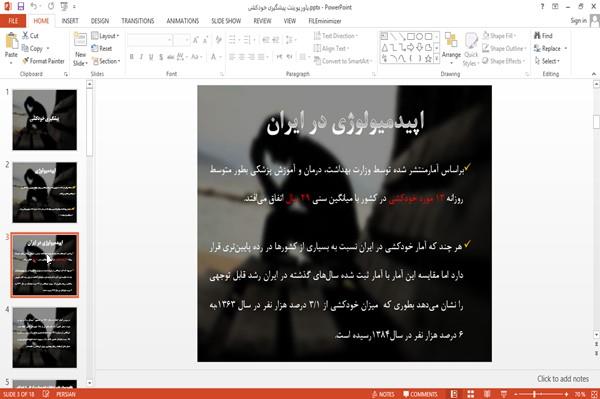Click the Start From Beginning slideshow icon

[64, 7]
